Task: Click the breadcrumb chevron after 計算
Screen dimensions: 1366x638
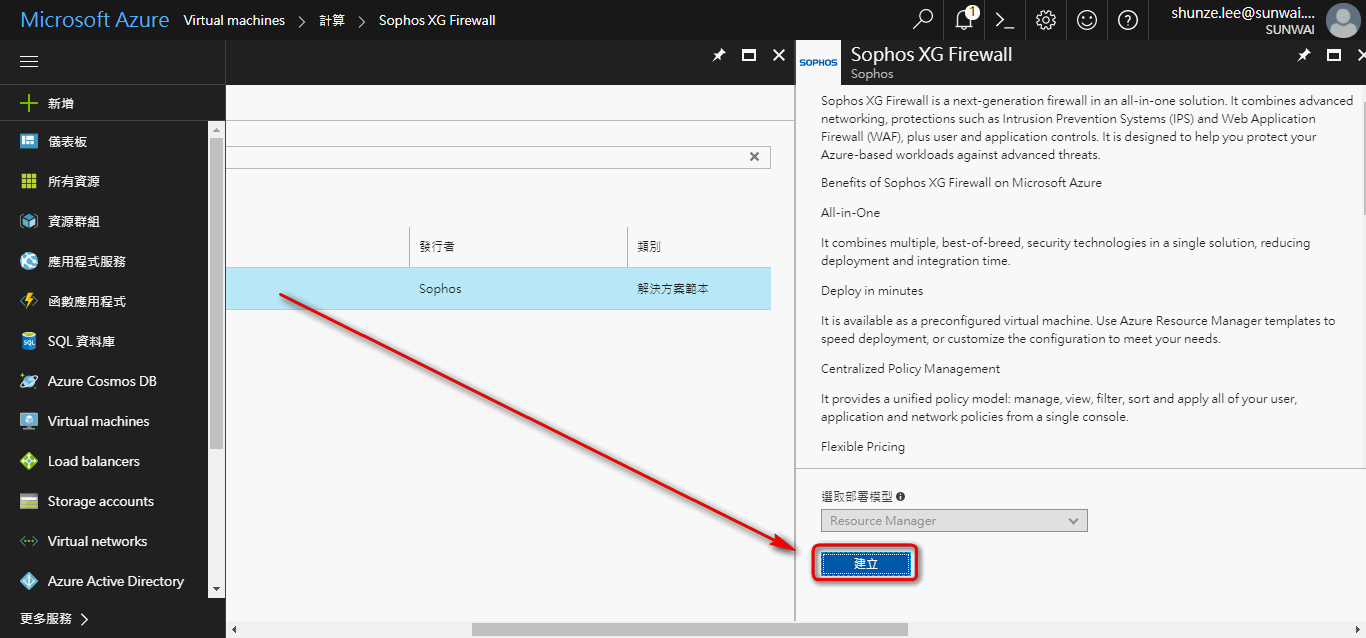Action: pos(362,20)
